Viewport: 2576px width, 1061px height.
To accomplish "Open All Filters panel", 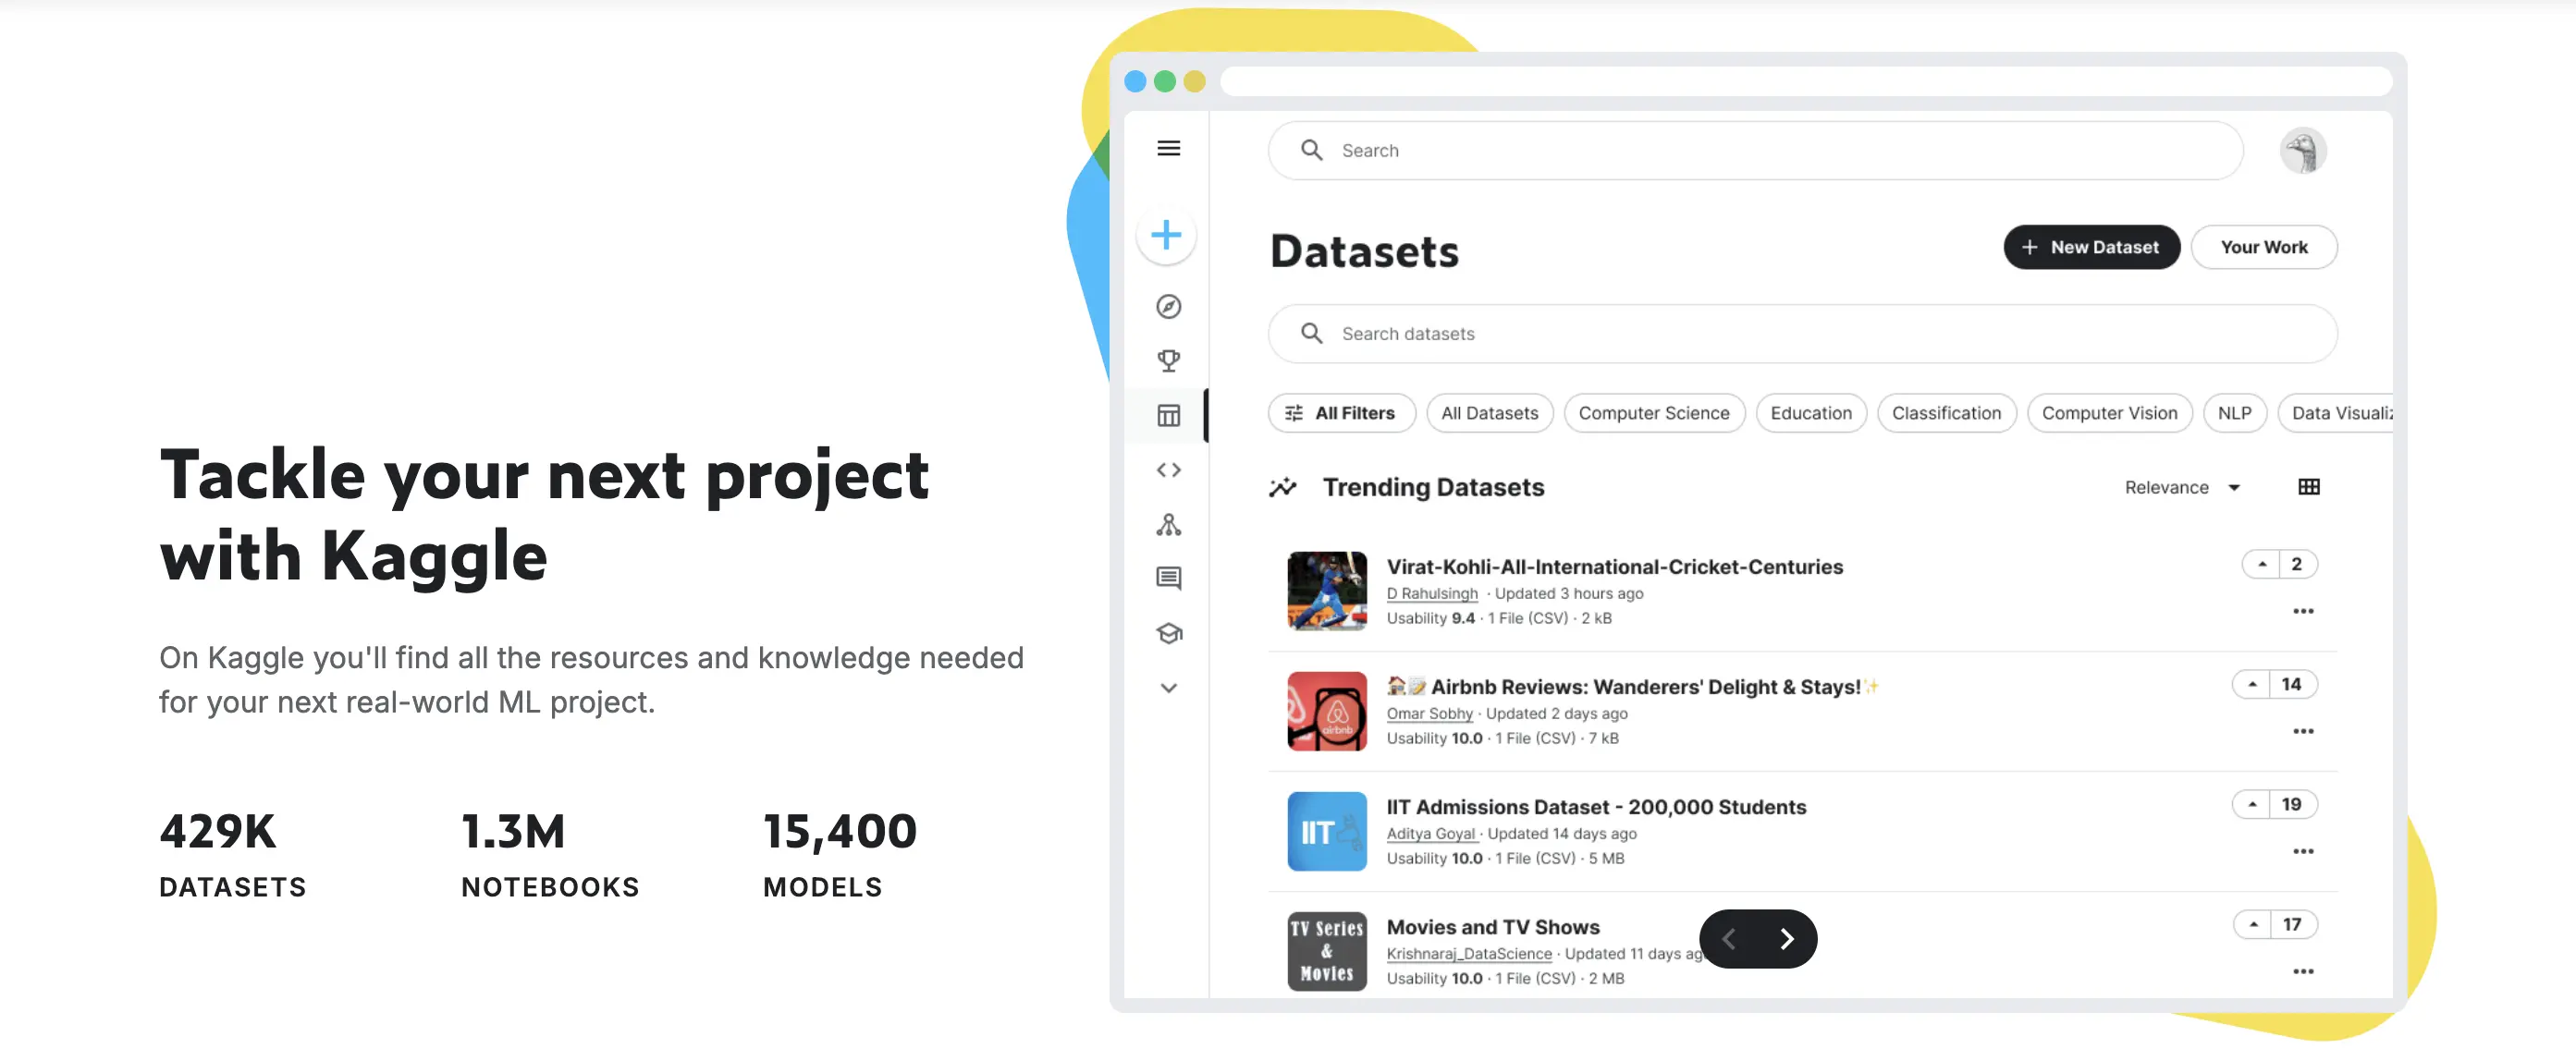I will [1341, 413].
